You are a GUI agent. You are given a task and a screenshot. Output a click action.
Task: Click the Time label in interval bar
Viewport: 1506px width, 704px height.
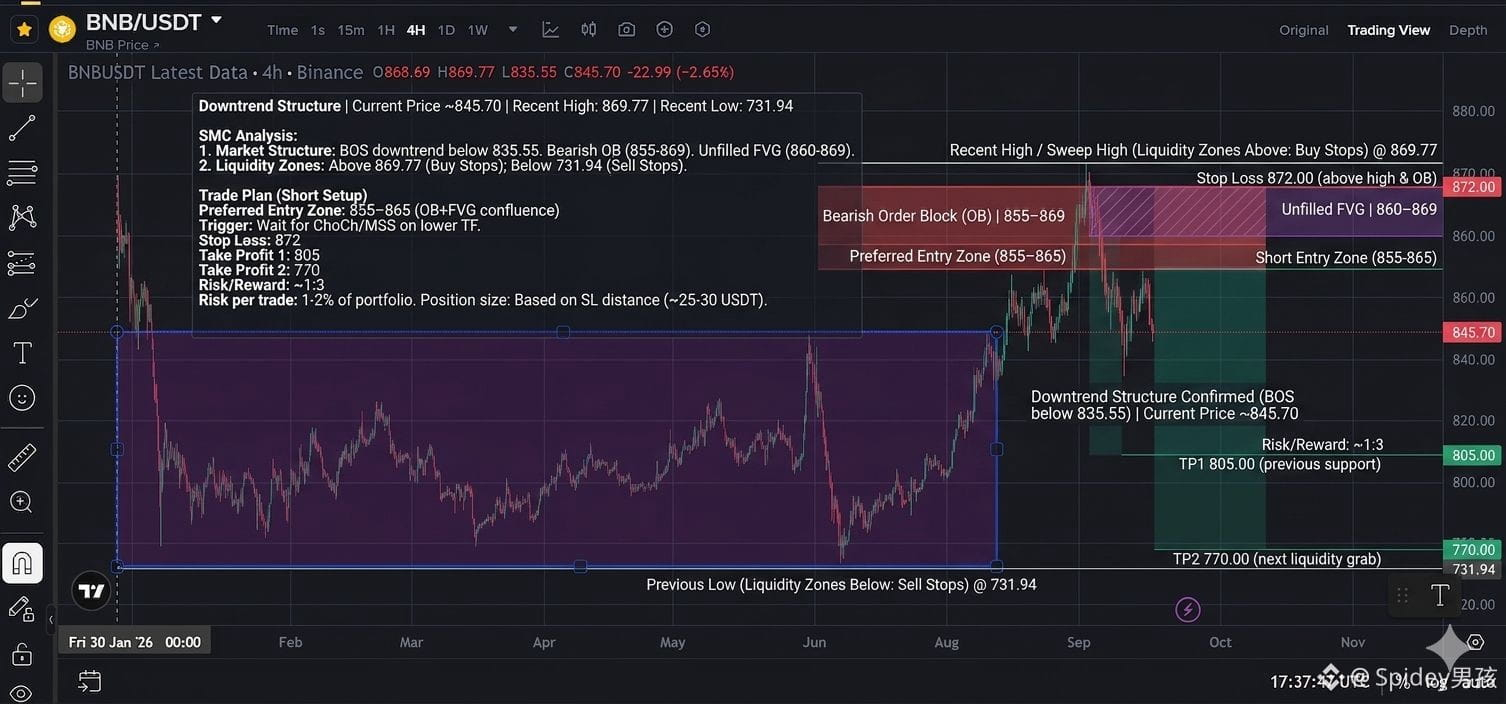(283, 30)
